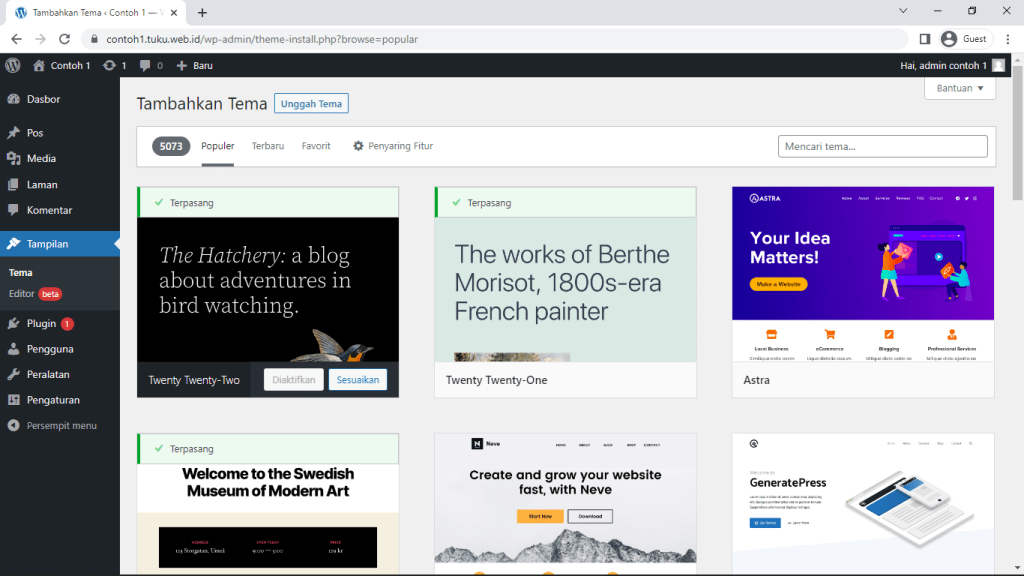Click the Peralatan wrench icon
1024x576 pixels.
pyautogui.click(x=13, y=374)
